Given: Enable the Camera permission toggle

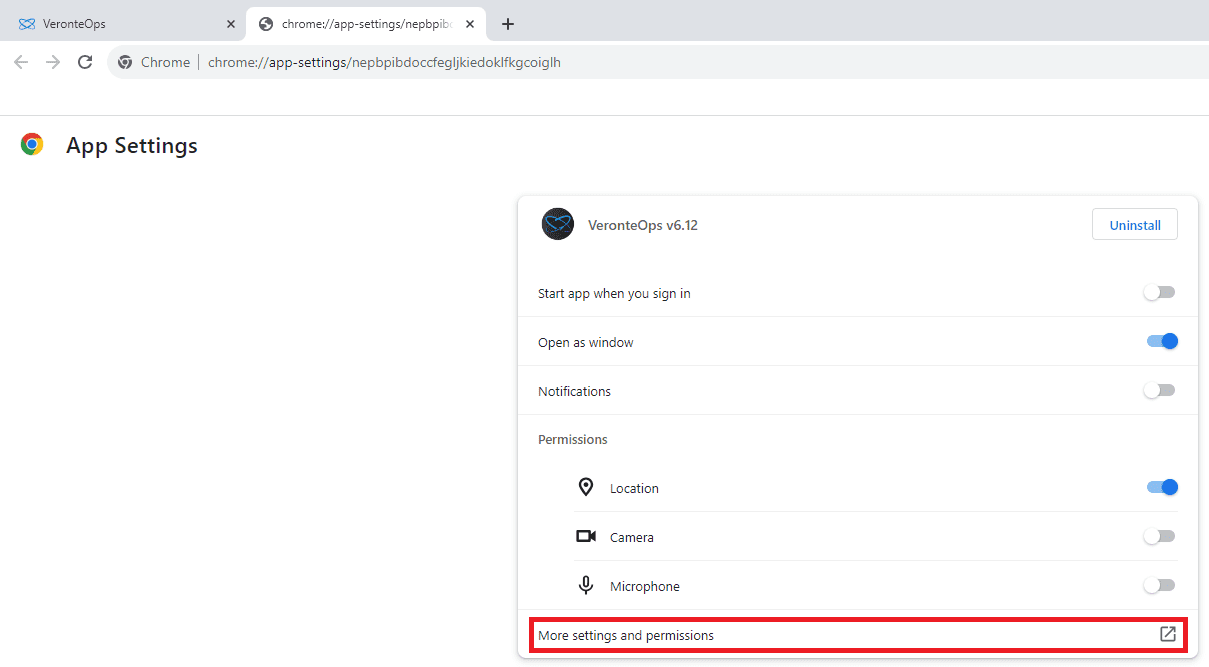Looking at the screenshot, I should [x=1160, y=537].
